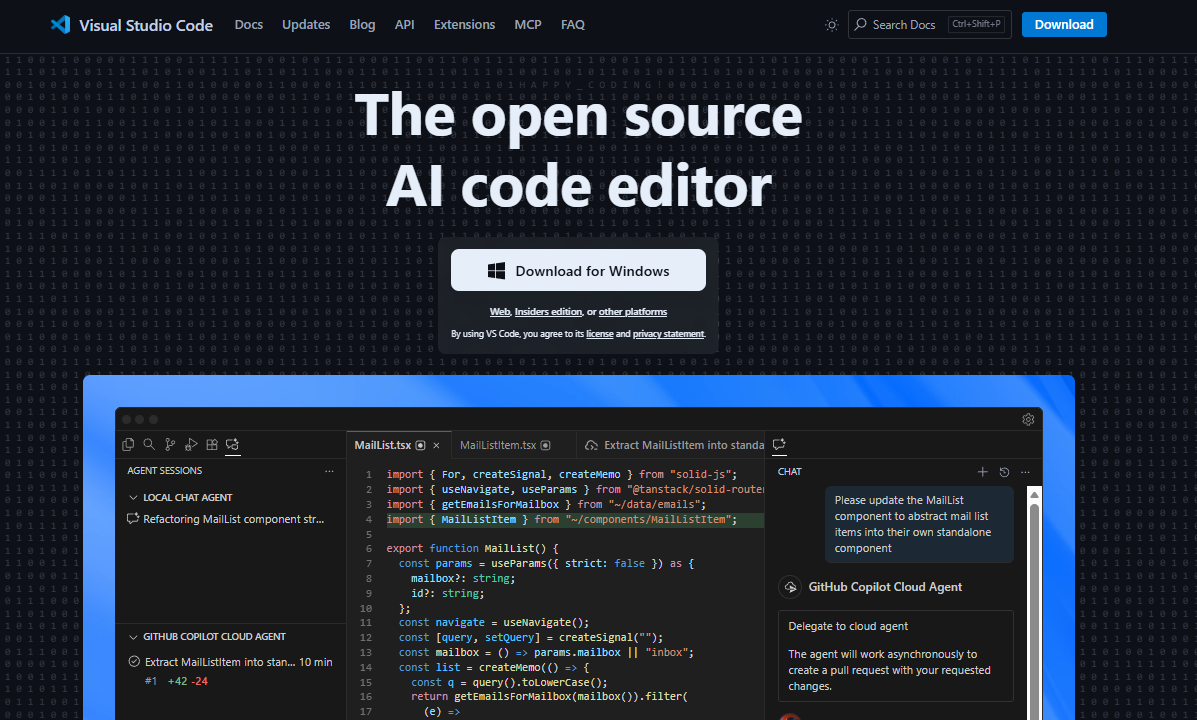1197x720 pixels.
Task: Click the Ctrl+Shift+P shortcut badge
Action: coord(976,24)
